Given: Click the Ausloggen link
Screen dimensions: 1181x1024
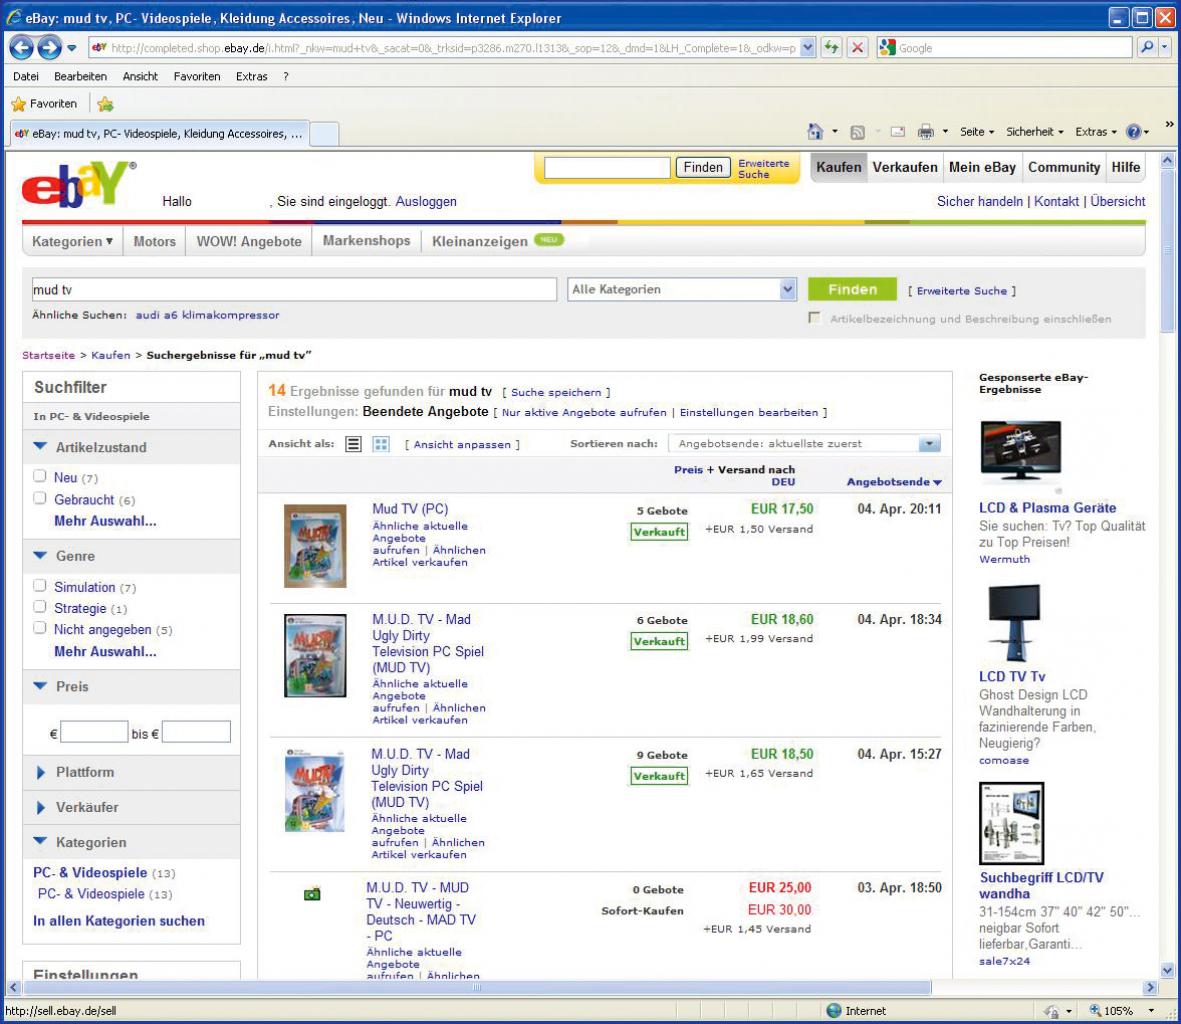Looking at the screenshot, I should point(426,202).
